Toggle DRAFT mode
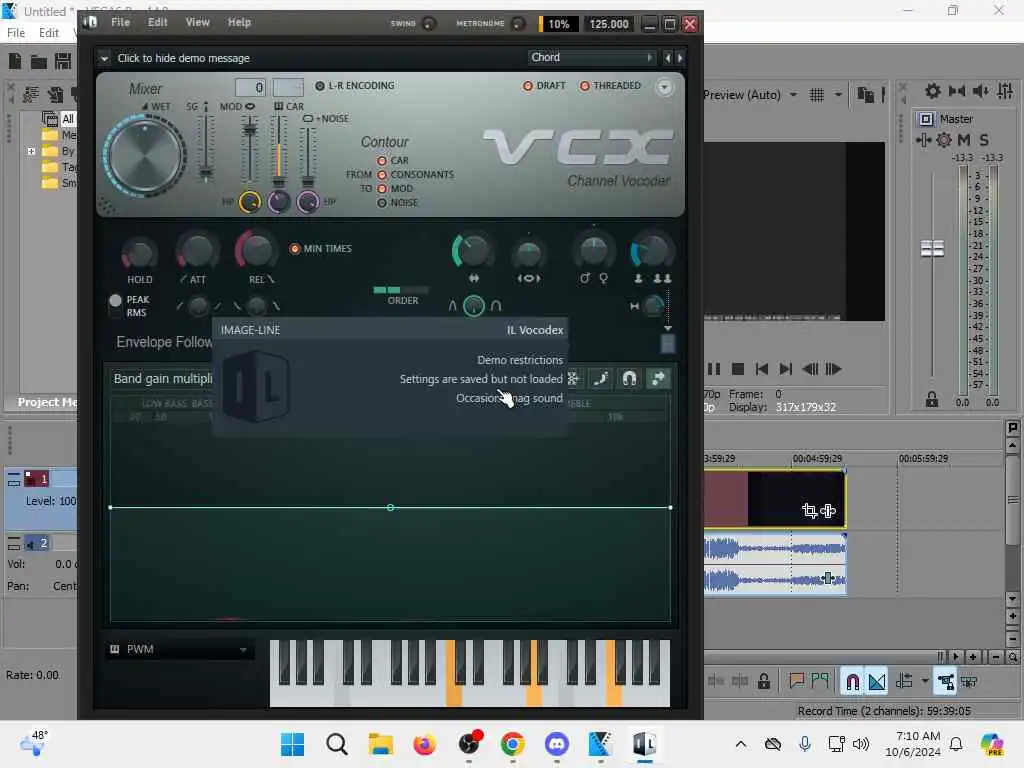 [x=544, y=86]
